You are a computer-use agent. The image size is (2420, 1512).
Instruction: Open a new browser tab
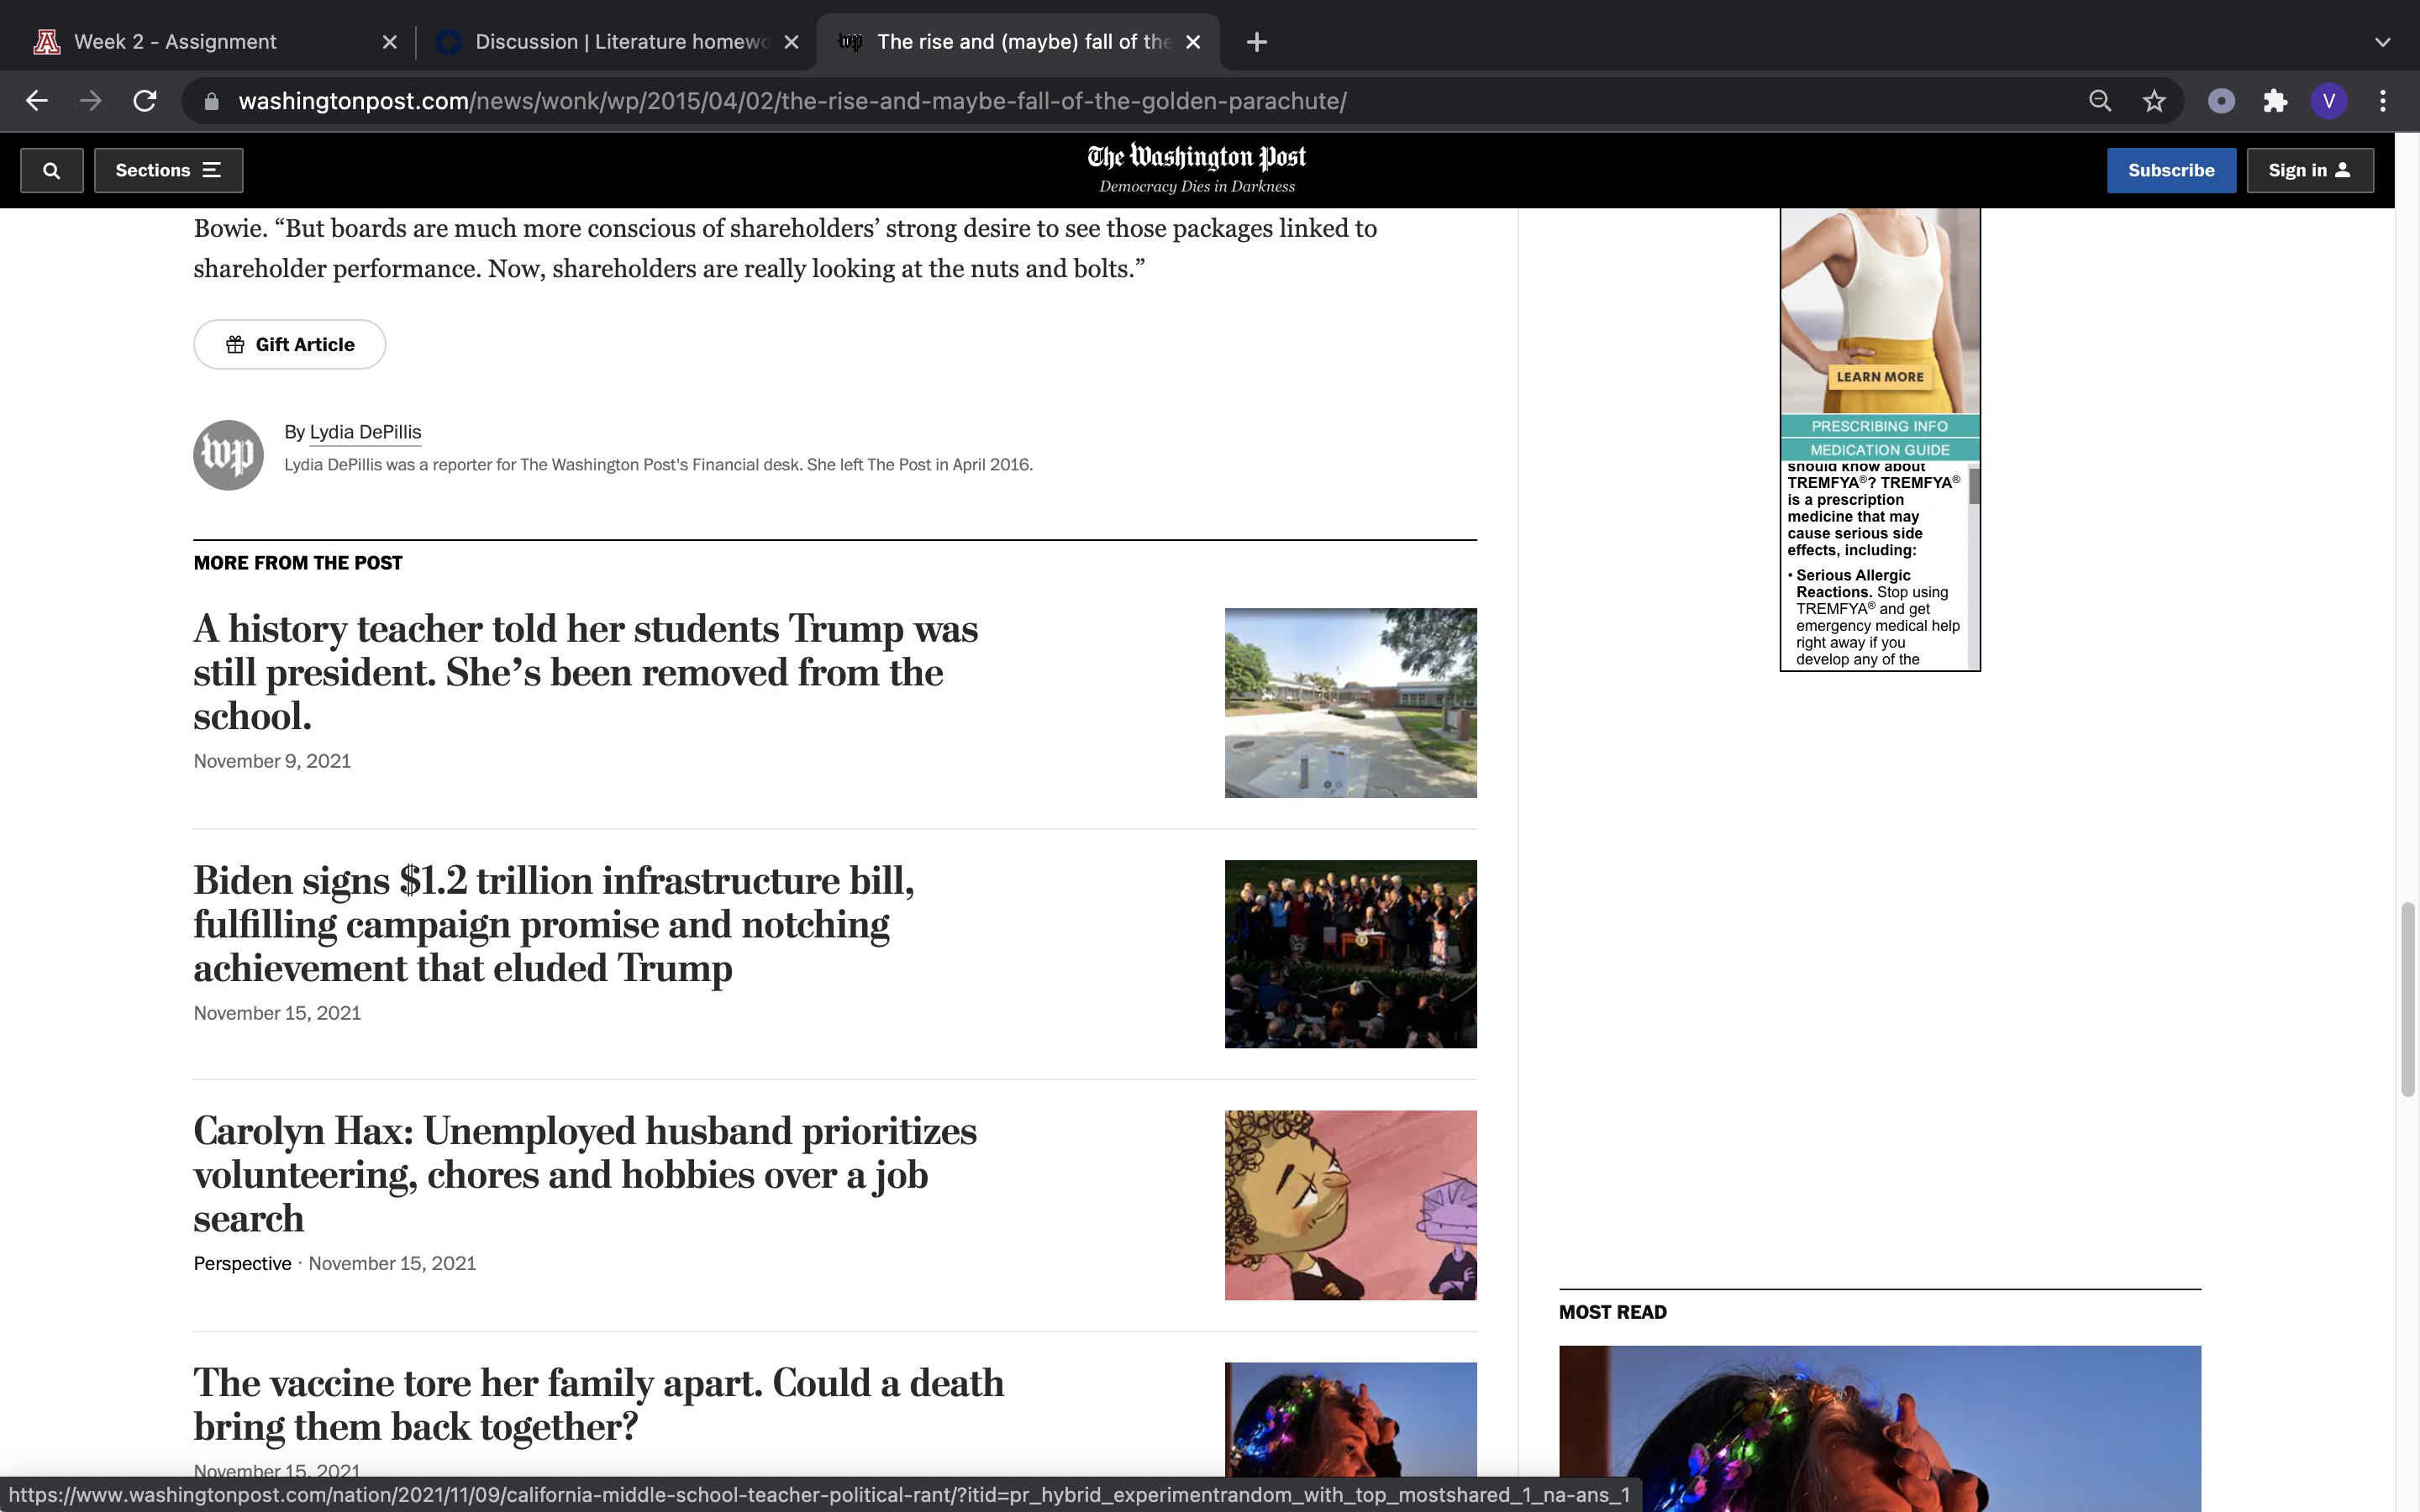click(x=1257, y=42)
